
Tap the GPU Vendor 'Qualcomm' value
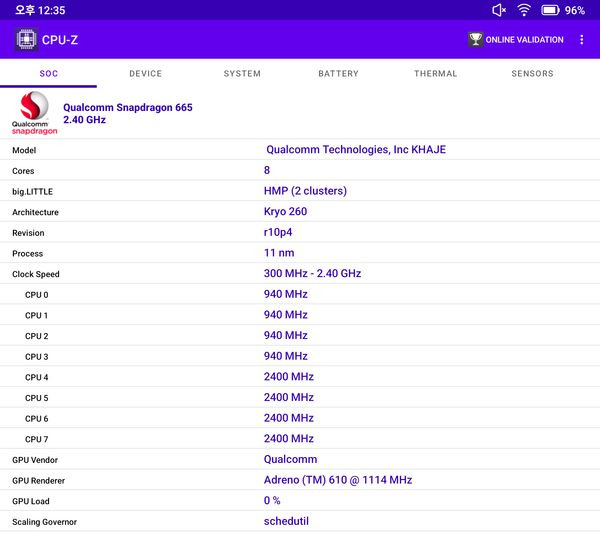290,459
